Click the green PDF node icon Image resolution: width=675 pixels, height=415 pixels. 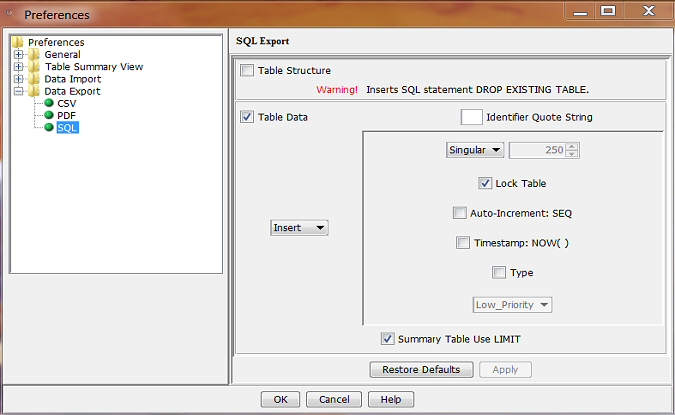49,115
